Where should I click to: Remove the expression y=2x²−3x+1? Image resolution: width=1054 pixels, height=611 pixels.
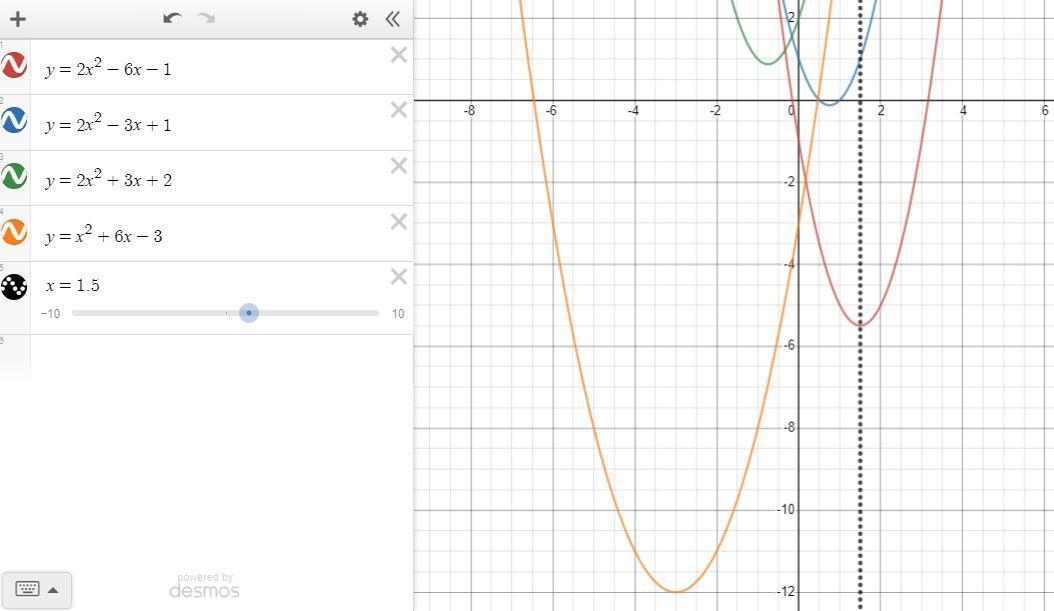(398, 111)
